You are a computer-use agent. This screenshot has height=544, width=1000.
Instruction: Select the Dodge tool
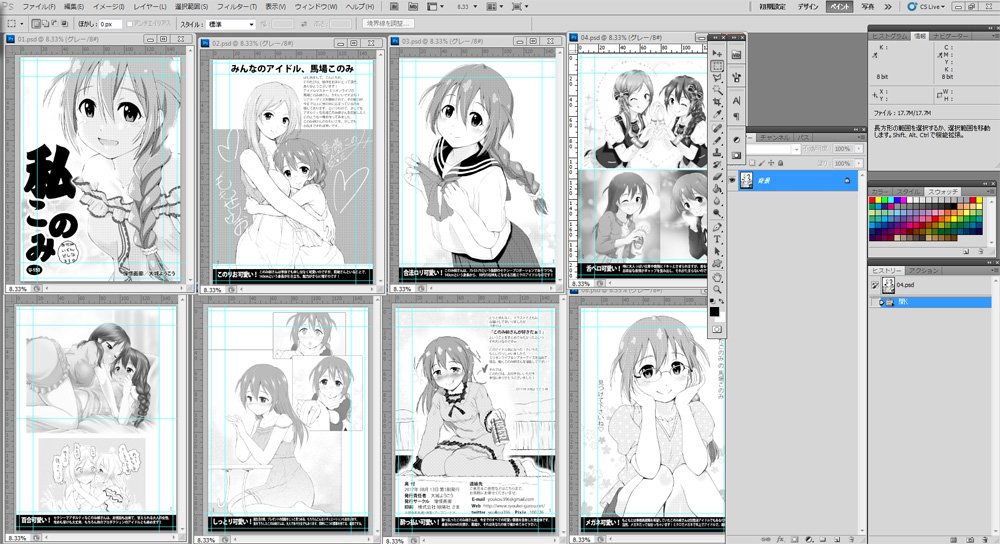(717, 213)
